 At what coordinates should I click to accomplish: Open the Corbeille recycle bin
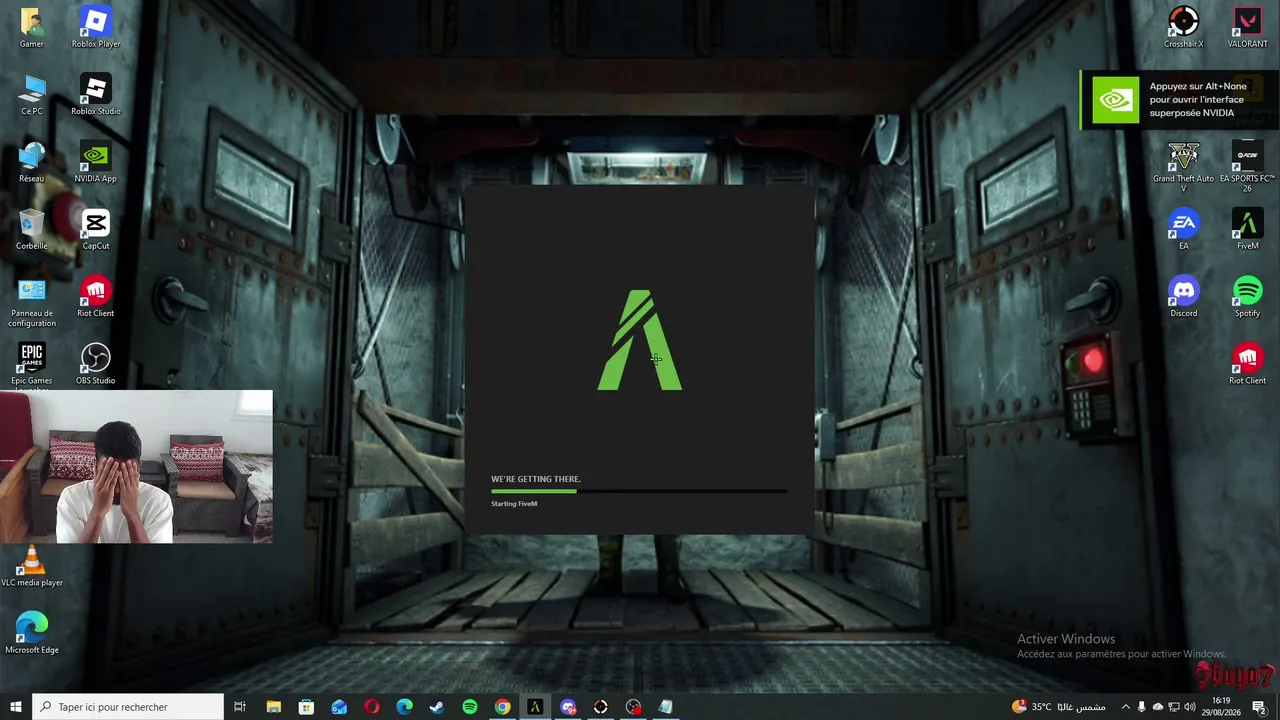point(32,229)
